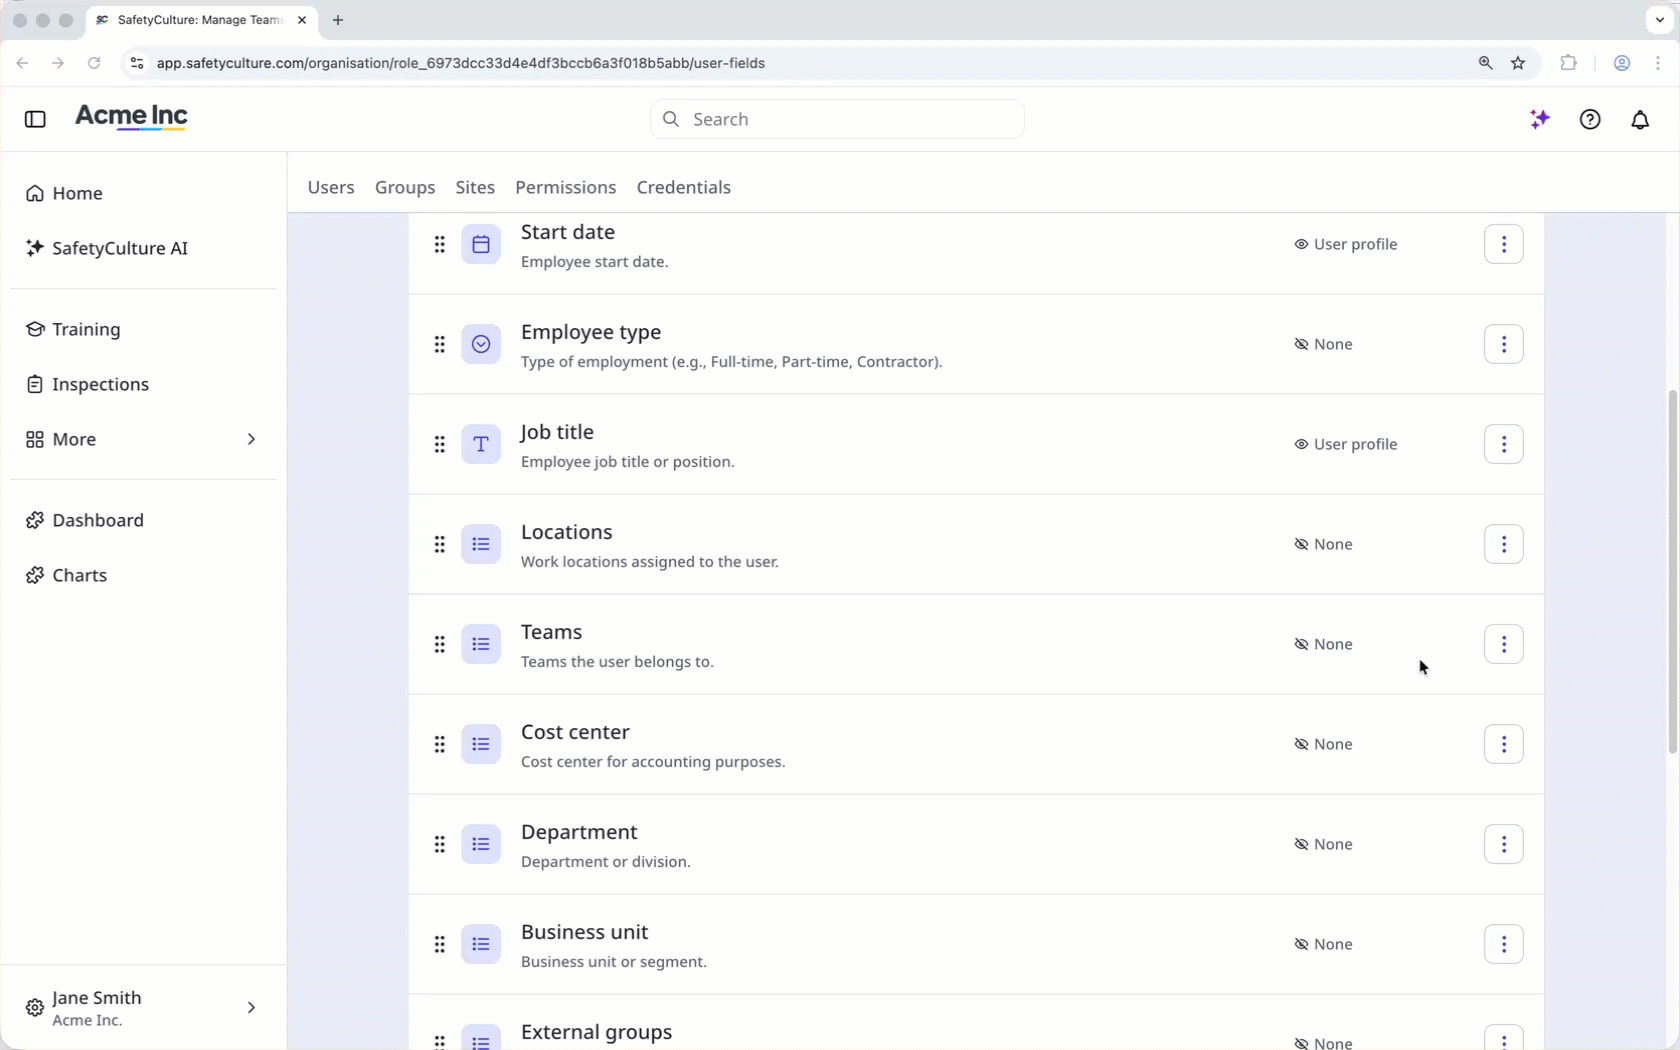
Task: Click the Search input field
Action: click(837, 119)
